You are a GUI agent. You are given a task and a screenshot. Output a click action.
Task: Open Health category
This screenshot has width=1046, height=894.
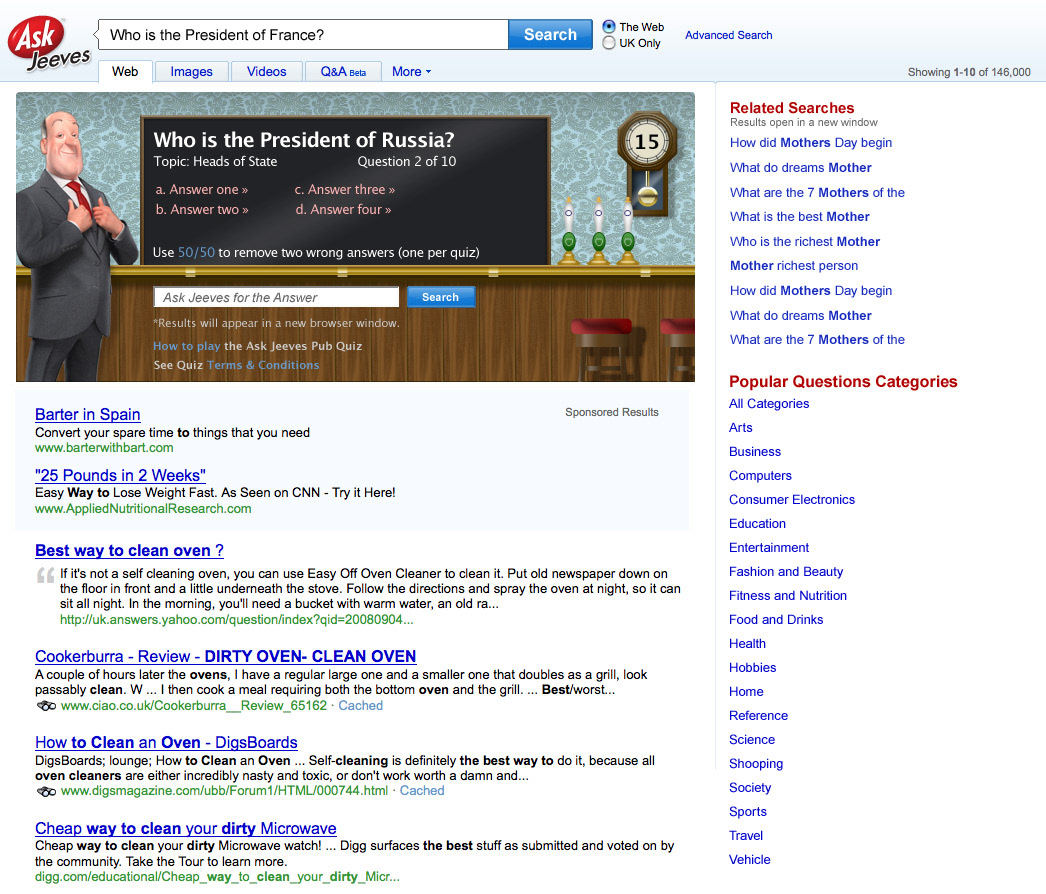tap(747, 644)
